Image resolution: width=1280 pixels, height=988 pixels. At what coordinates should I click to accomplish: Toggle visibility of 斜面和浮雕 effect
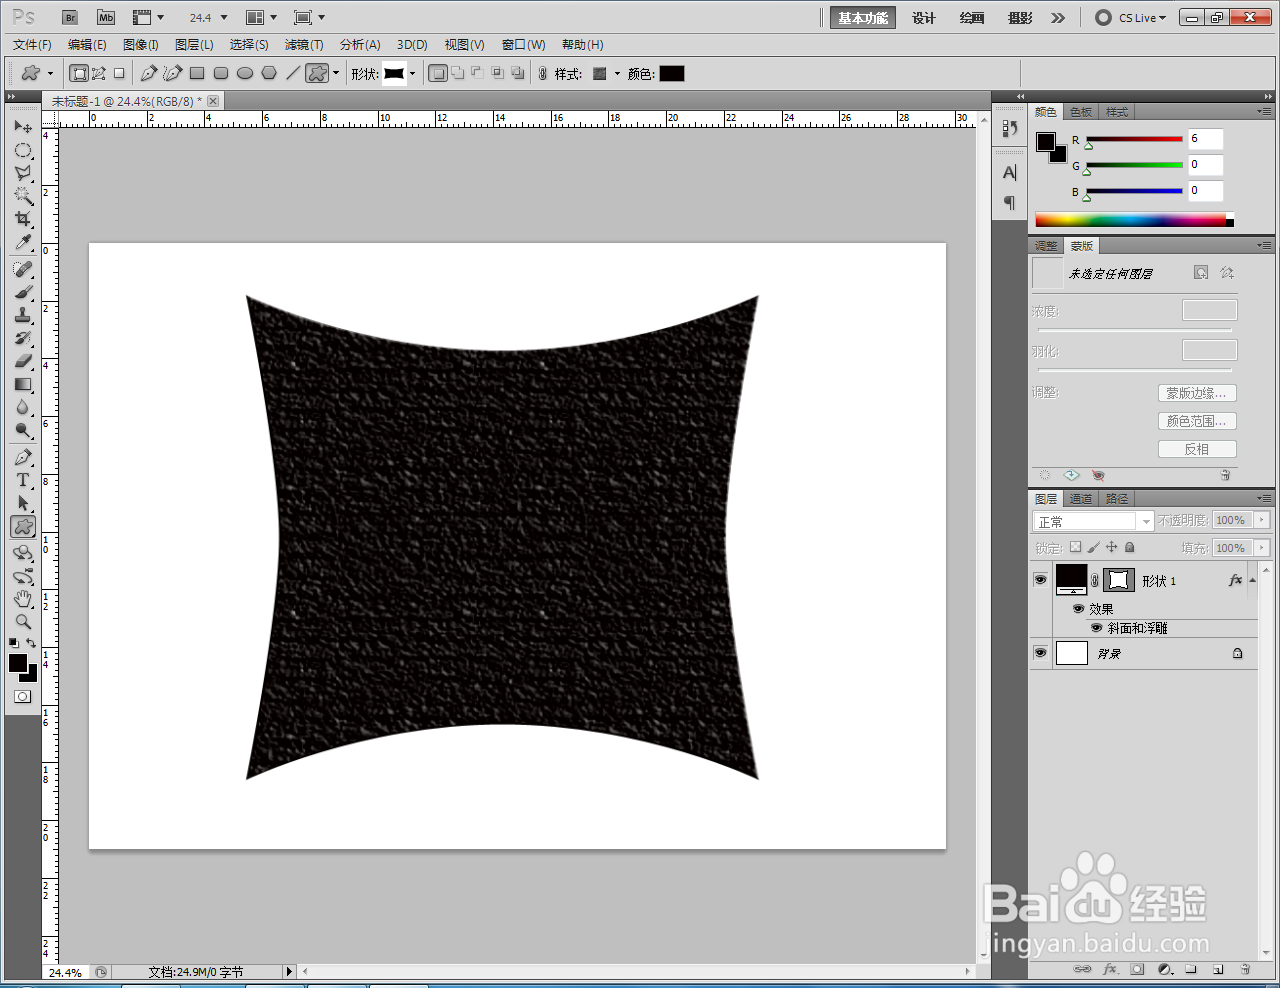1097,628
